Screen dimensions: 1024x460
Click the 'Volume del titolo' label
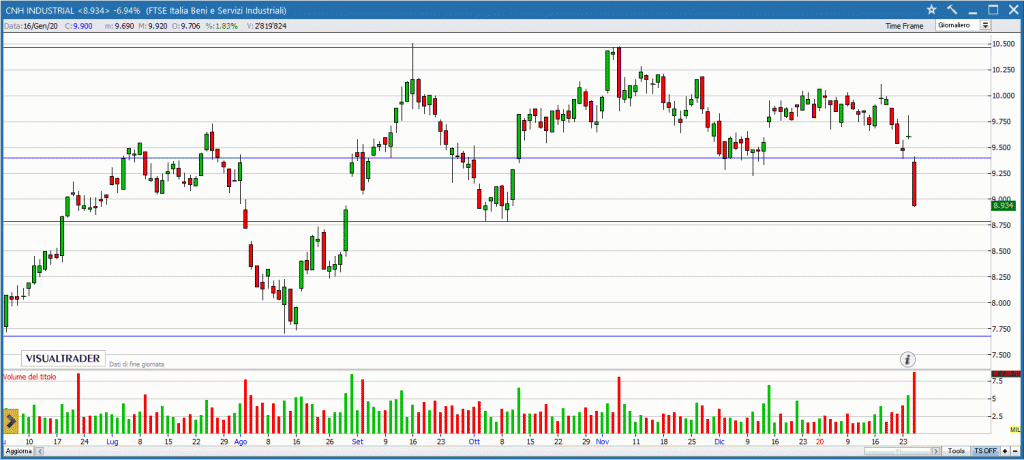30,377
